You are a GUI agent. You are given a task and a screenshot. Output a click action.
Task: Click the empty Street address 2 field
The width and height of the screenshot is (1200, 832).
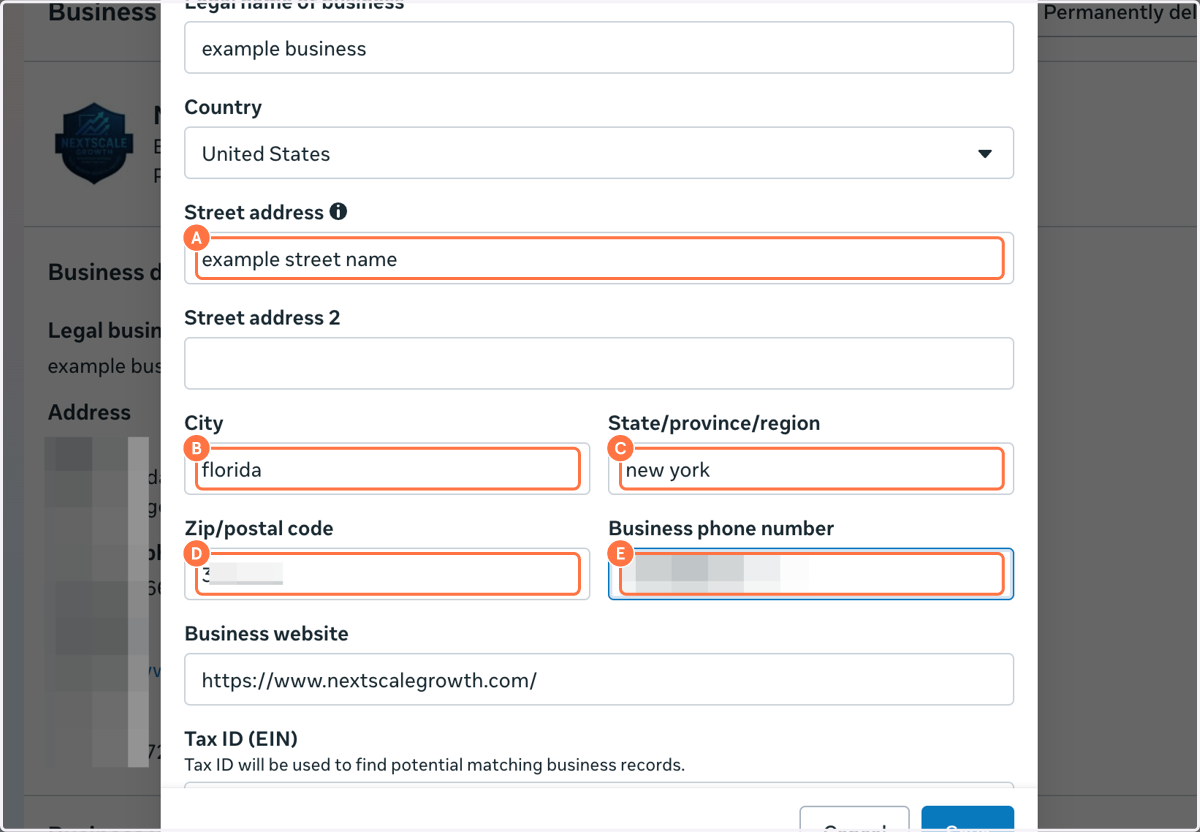[599, 363]
